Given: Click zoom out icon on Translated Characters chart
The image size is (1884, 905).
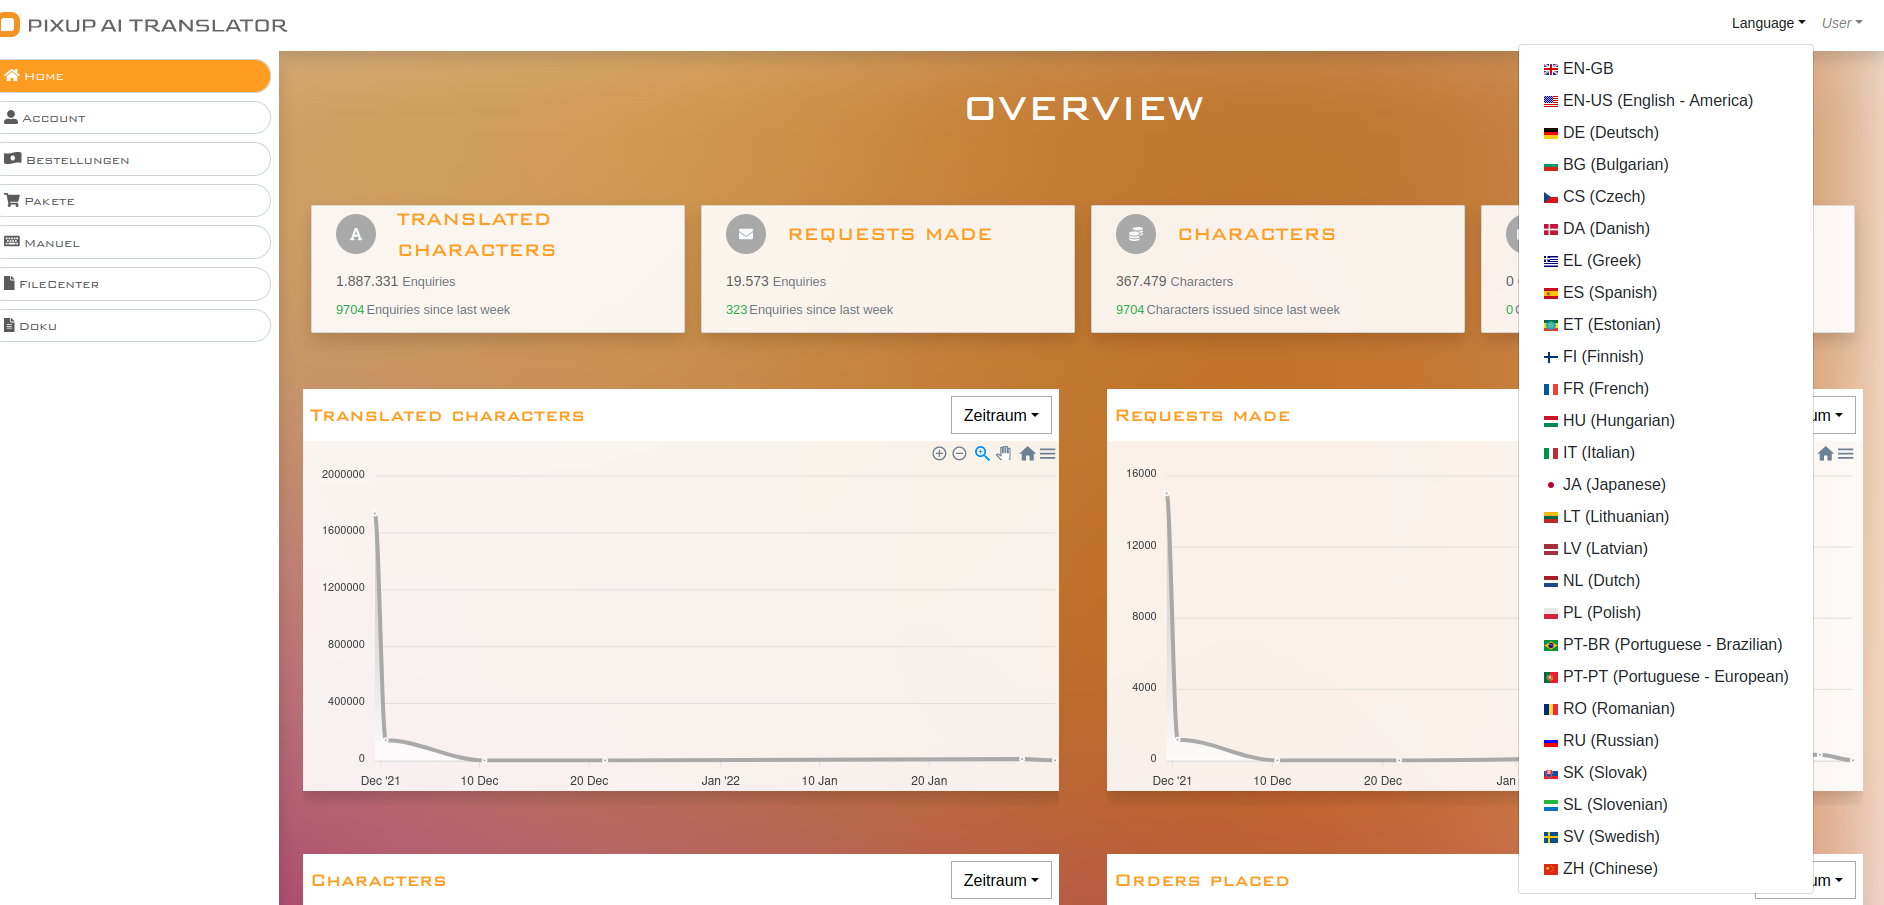Looking at the screenshot, I should point(959,454).
